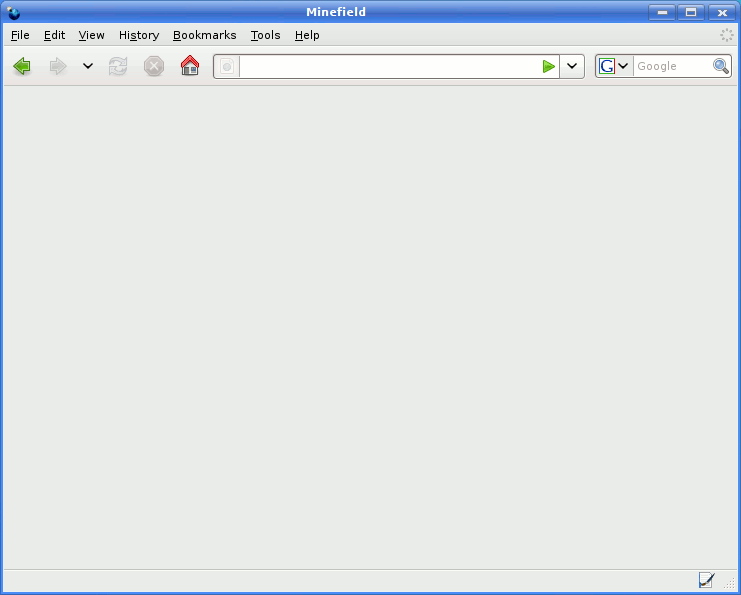Focus the Google search field

[x=672, y=66]
